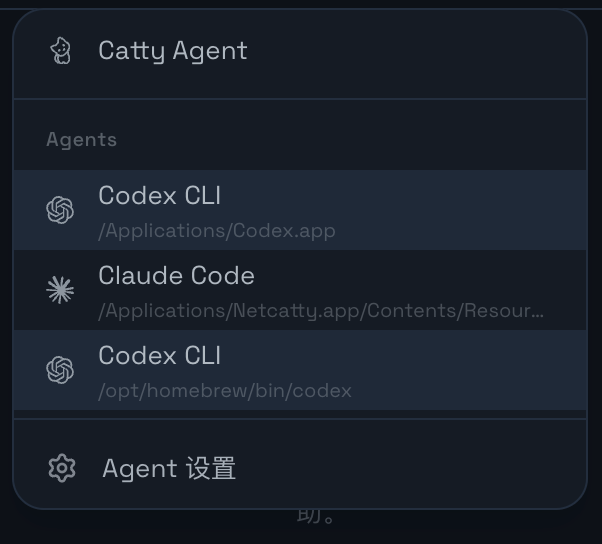Click the OpenAI logo beside /Applications/Codex.app
Viewport: 602px width, 544px height.
60,210
